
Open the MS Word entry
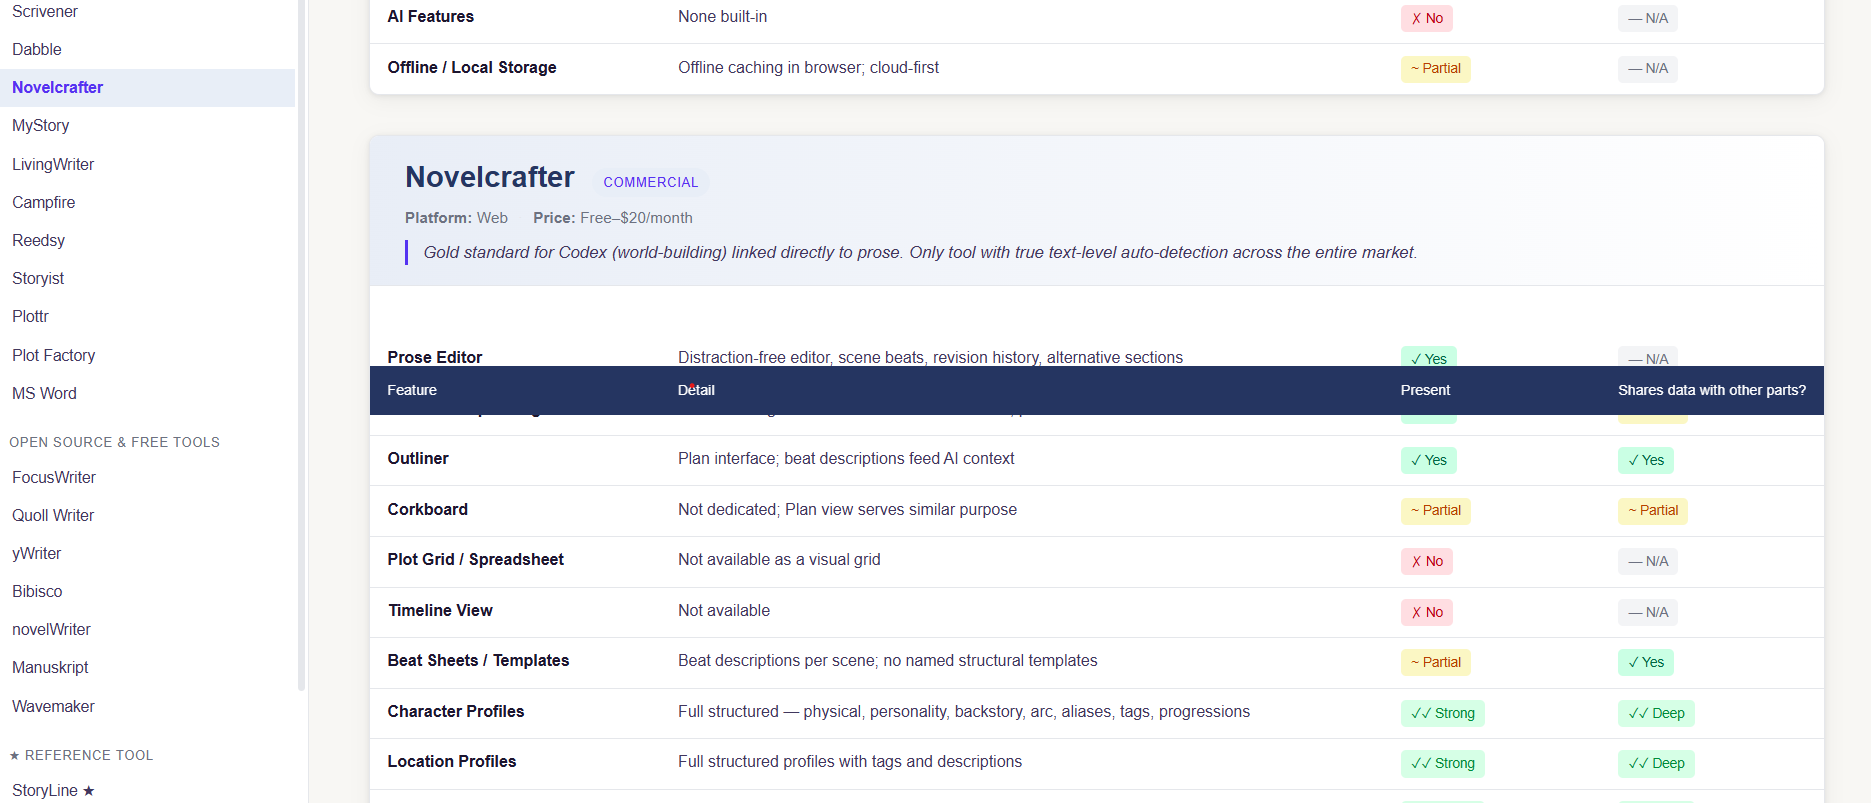point(45,393)
